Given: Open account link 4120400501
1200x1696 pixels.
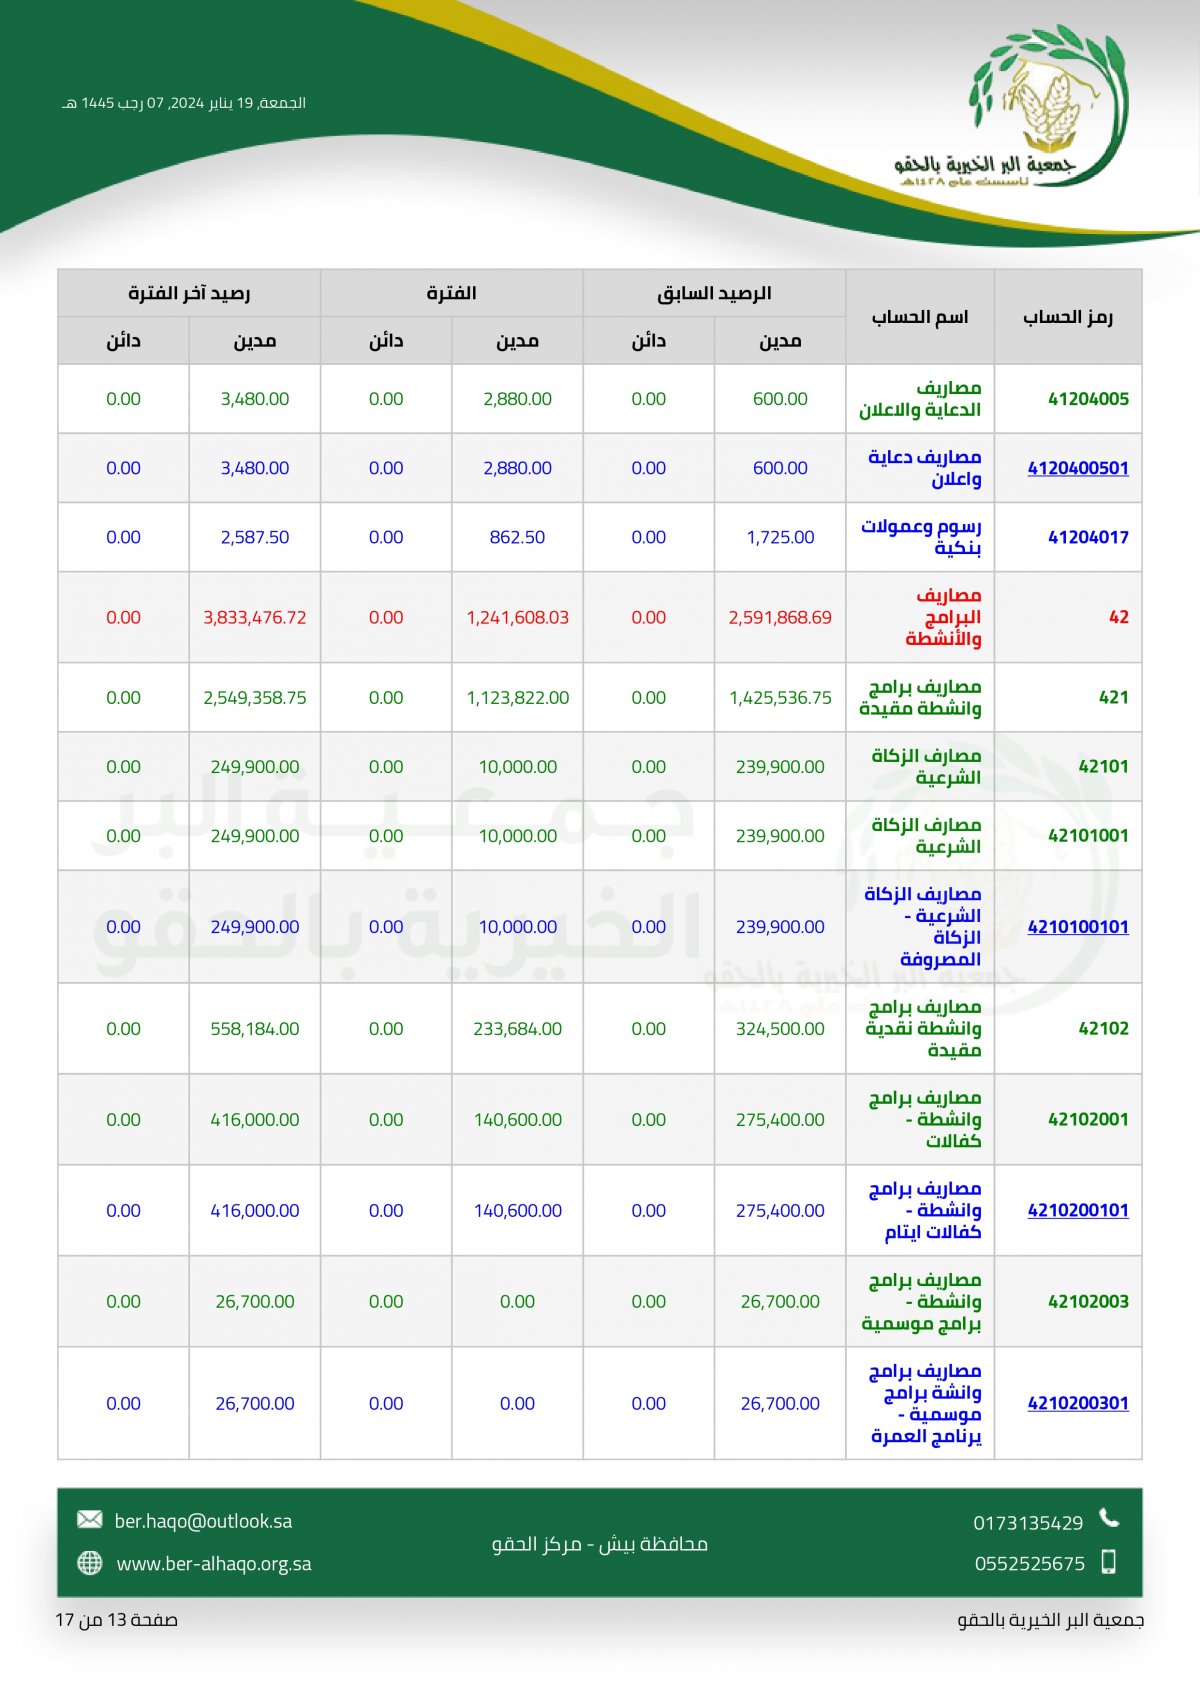Looking at the screenshot, I should click(x=1078, y=468).
